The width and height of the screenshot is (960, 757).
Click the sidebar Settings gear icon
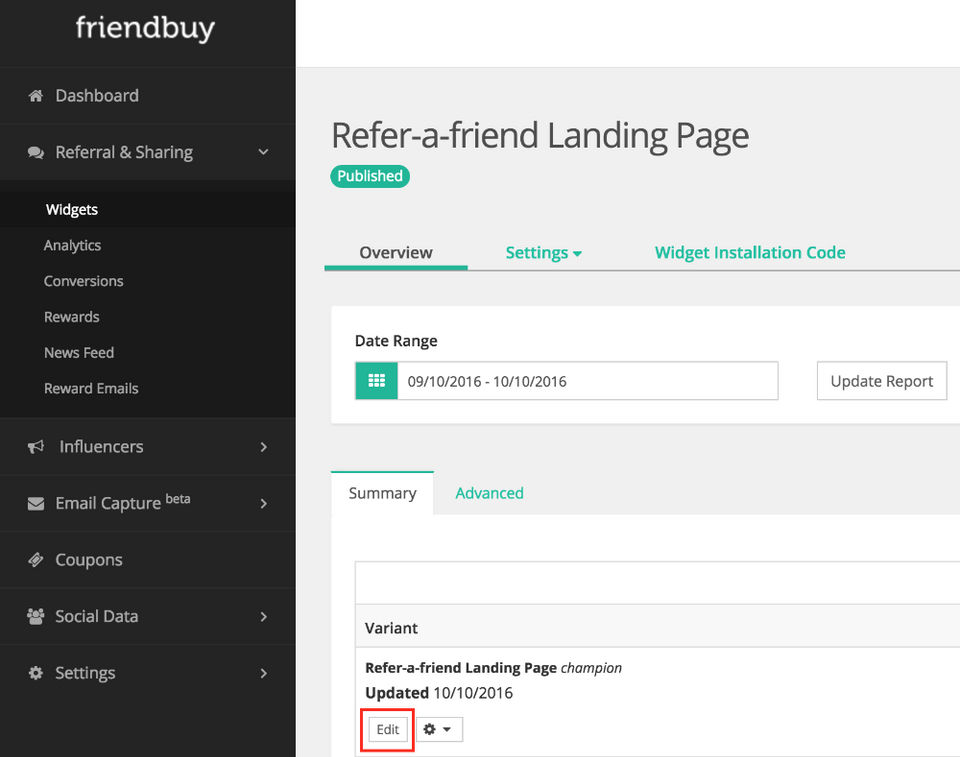tap(36, 673)
